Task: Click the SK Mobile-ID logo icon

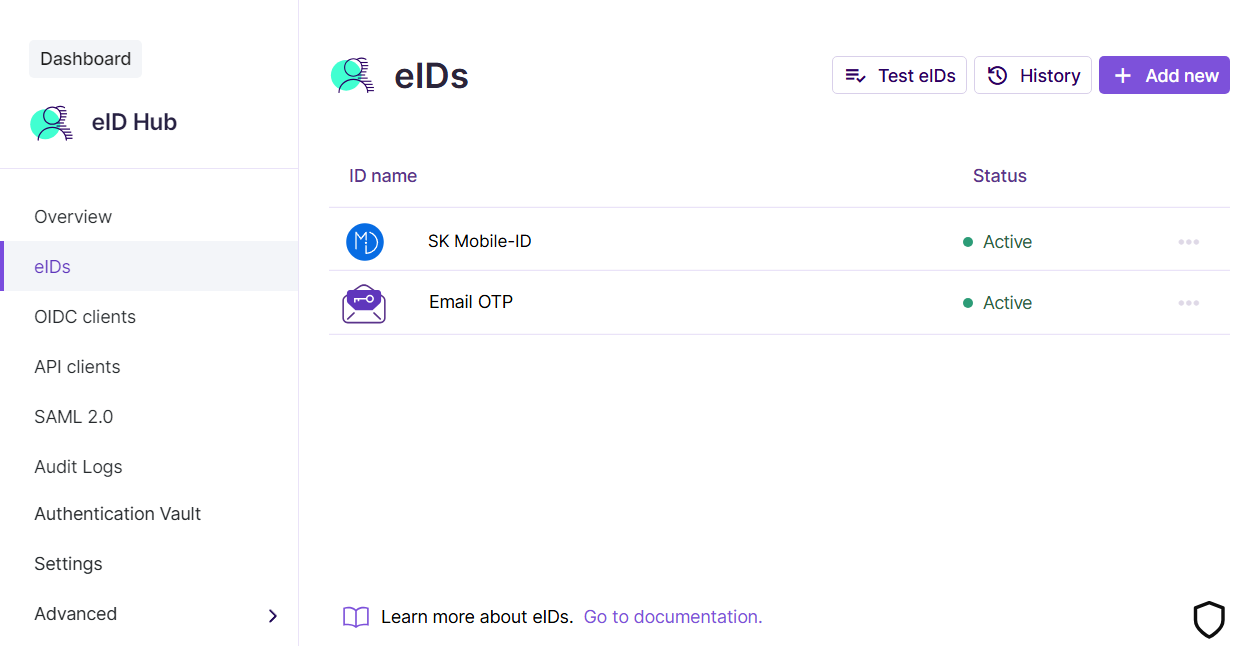Action: click(365, 242)
